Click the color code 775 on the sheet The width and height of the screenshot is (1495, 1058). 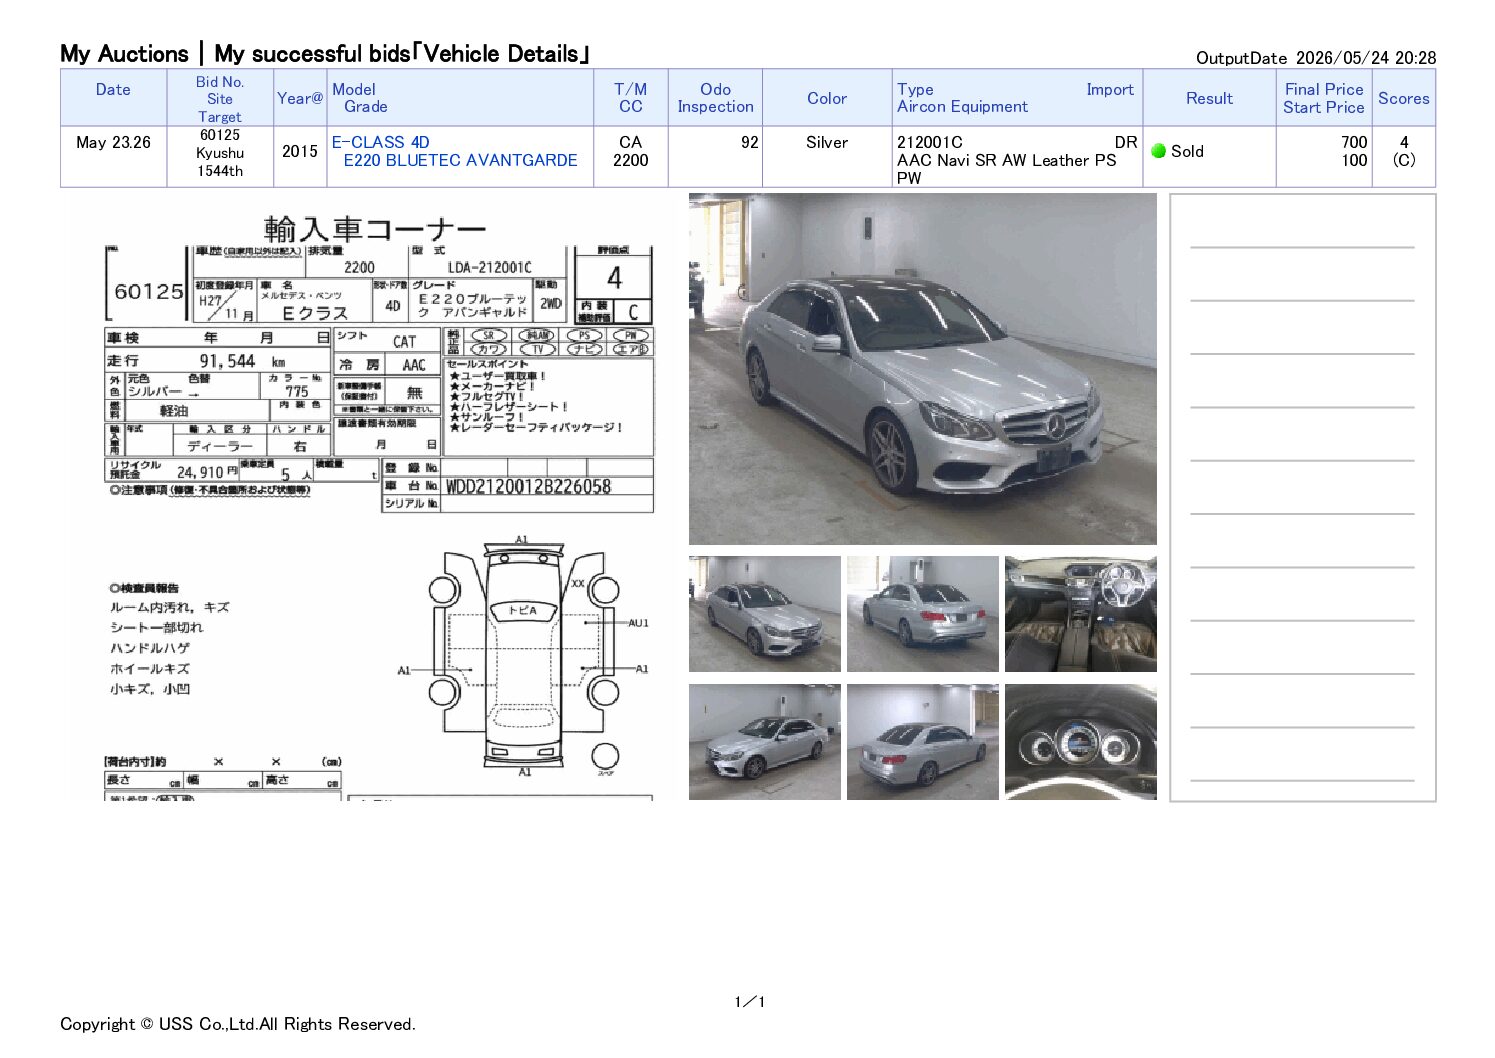click(x=297, y=391)
